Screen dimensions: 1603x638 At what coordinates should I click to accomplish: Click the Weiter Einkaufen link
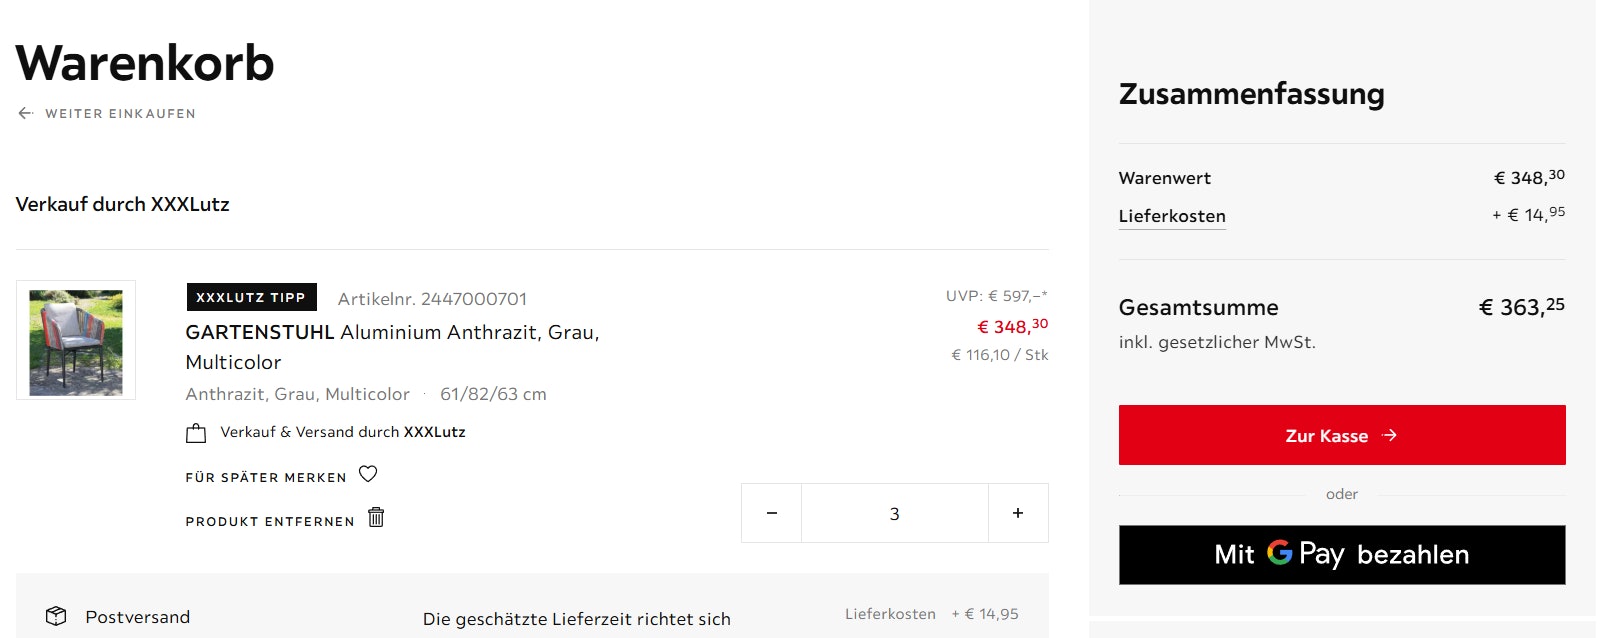tap(120, 114)
